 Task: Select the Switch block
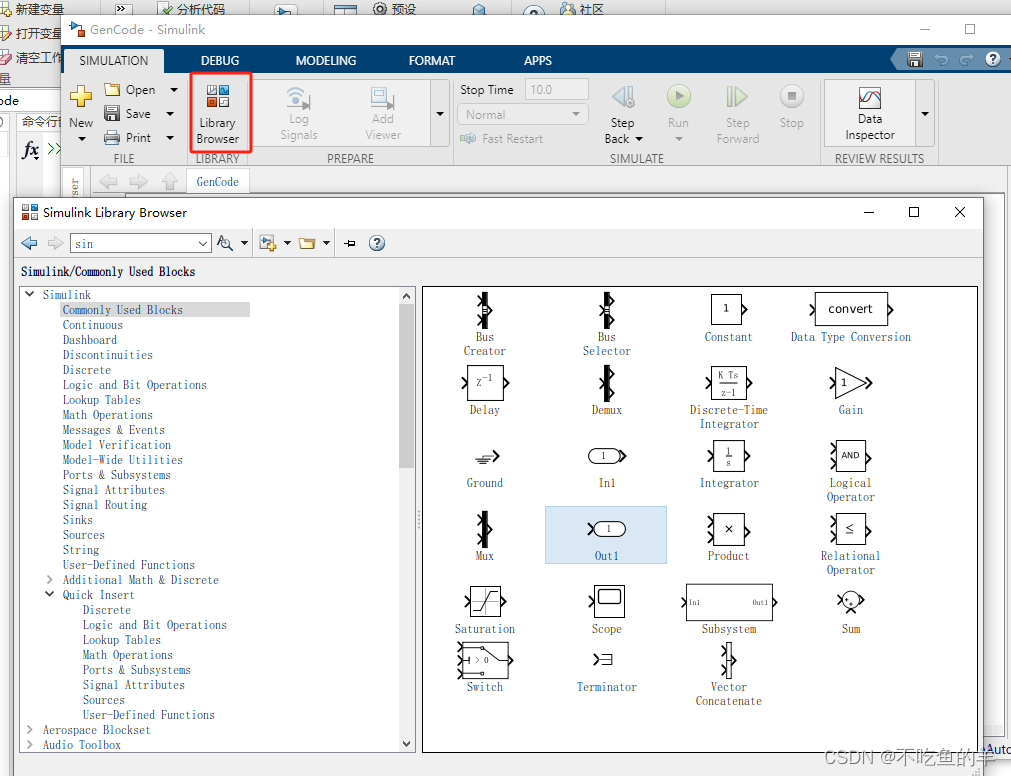click(485, 667)
